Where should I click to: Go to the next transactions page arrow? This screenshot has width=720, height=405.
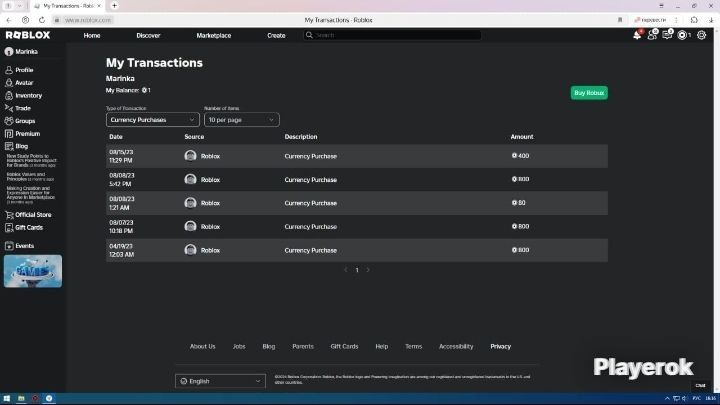(368, 270)
